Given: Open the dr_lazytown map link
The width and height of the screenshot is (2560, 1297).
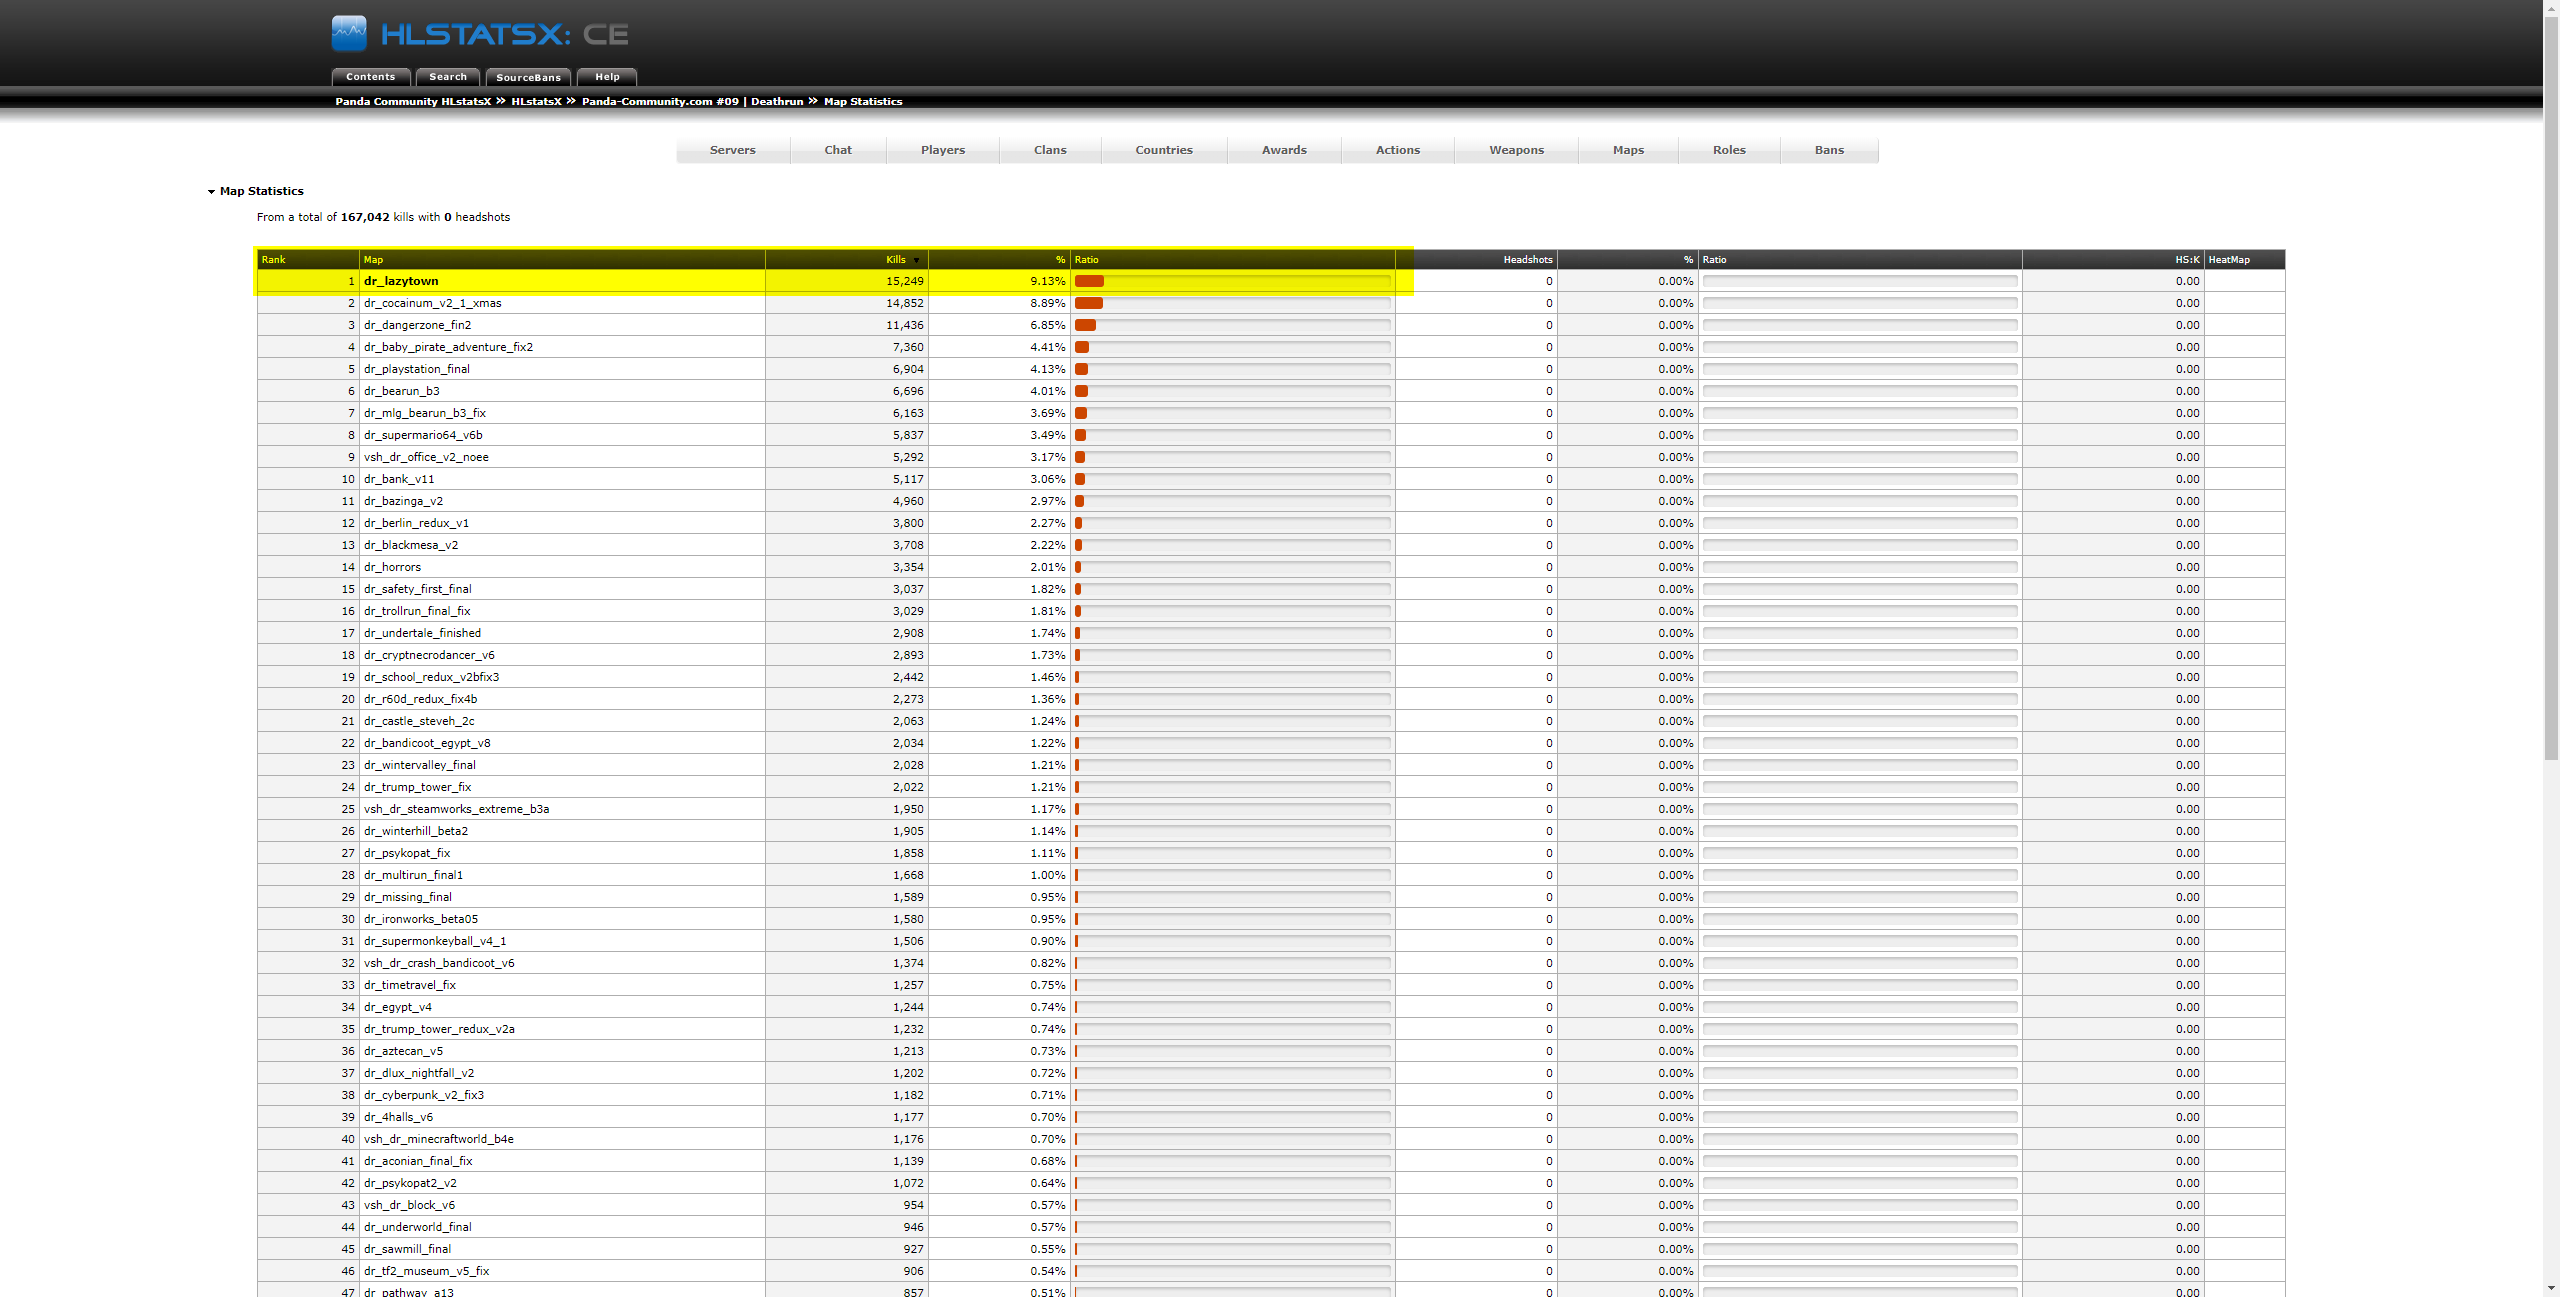Looking at the screenshot, I should coord(401,281).
